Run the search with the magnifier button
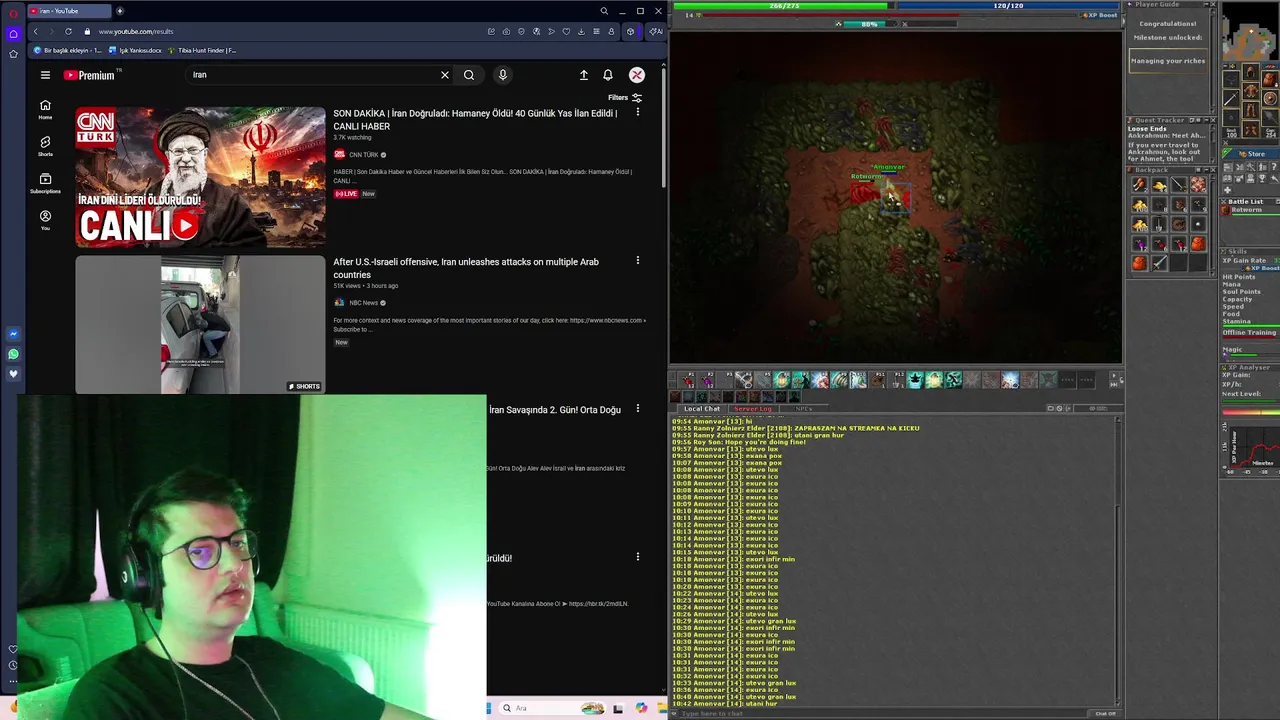The width and height of the screenshot is (1280, 720). (x=469, y=75)
